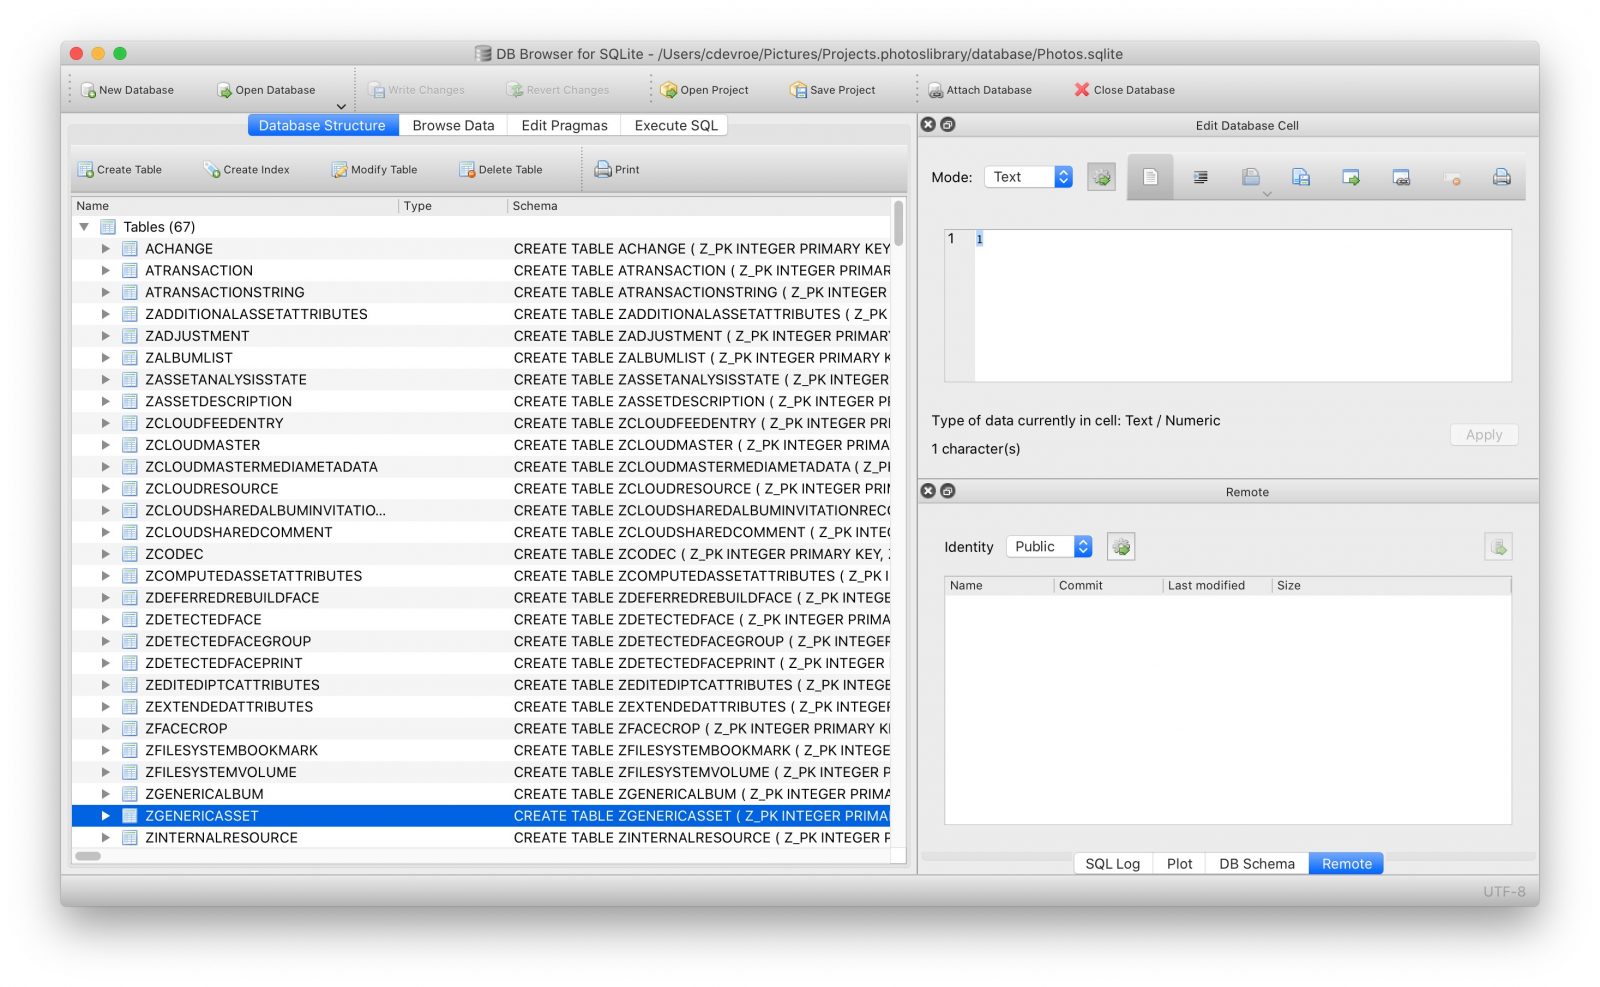This screenshot has width=1600, height=987.
Task: Click the indent text icon in cell editor
Action: pos(1200,177)
